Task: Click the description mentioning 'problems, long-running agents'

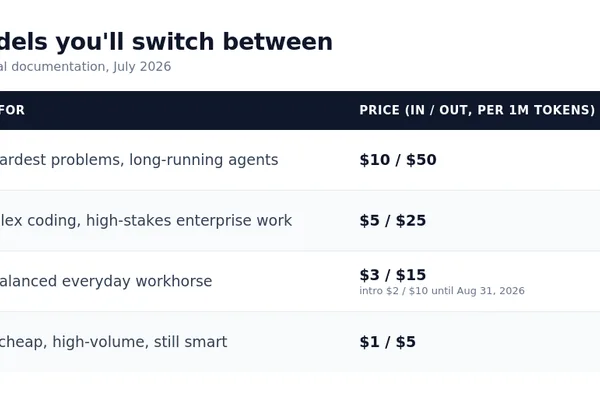Action: 139,160
